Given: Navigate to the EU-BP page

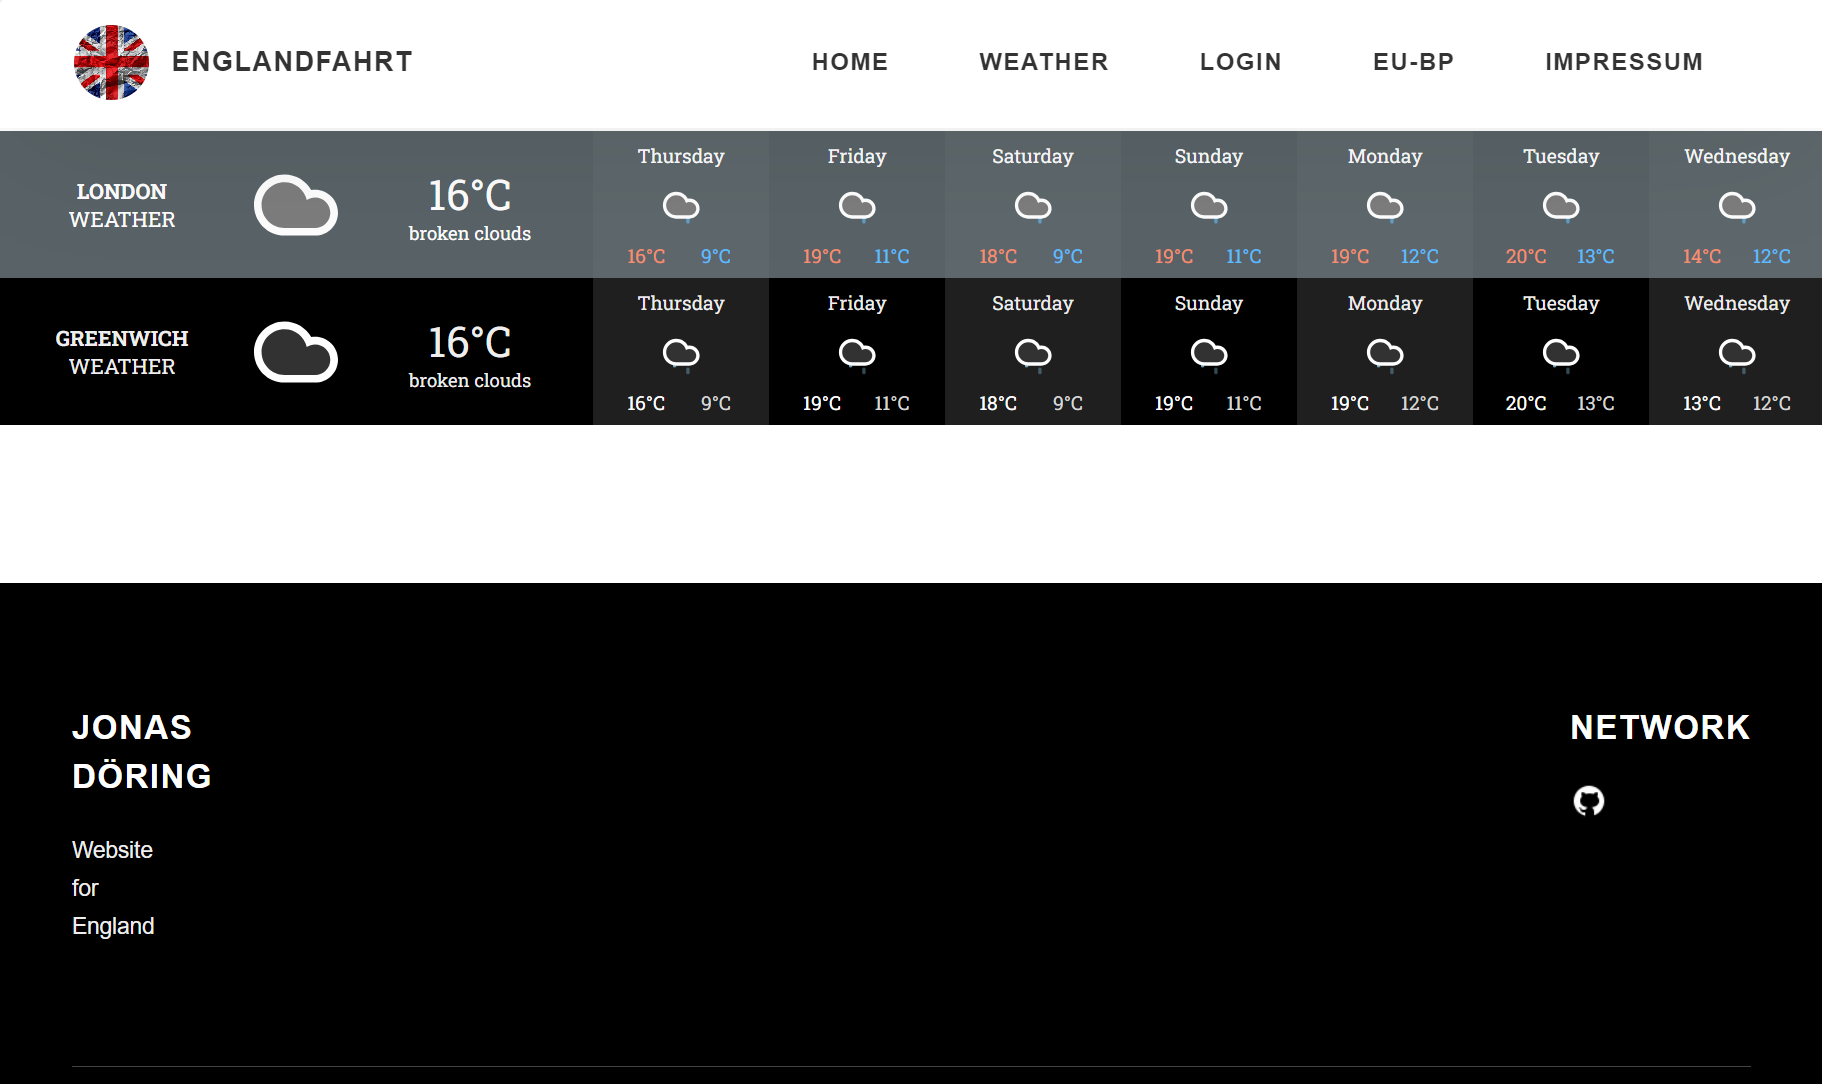Looking at the screenshot, I should pos(1413,62).
